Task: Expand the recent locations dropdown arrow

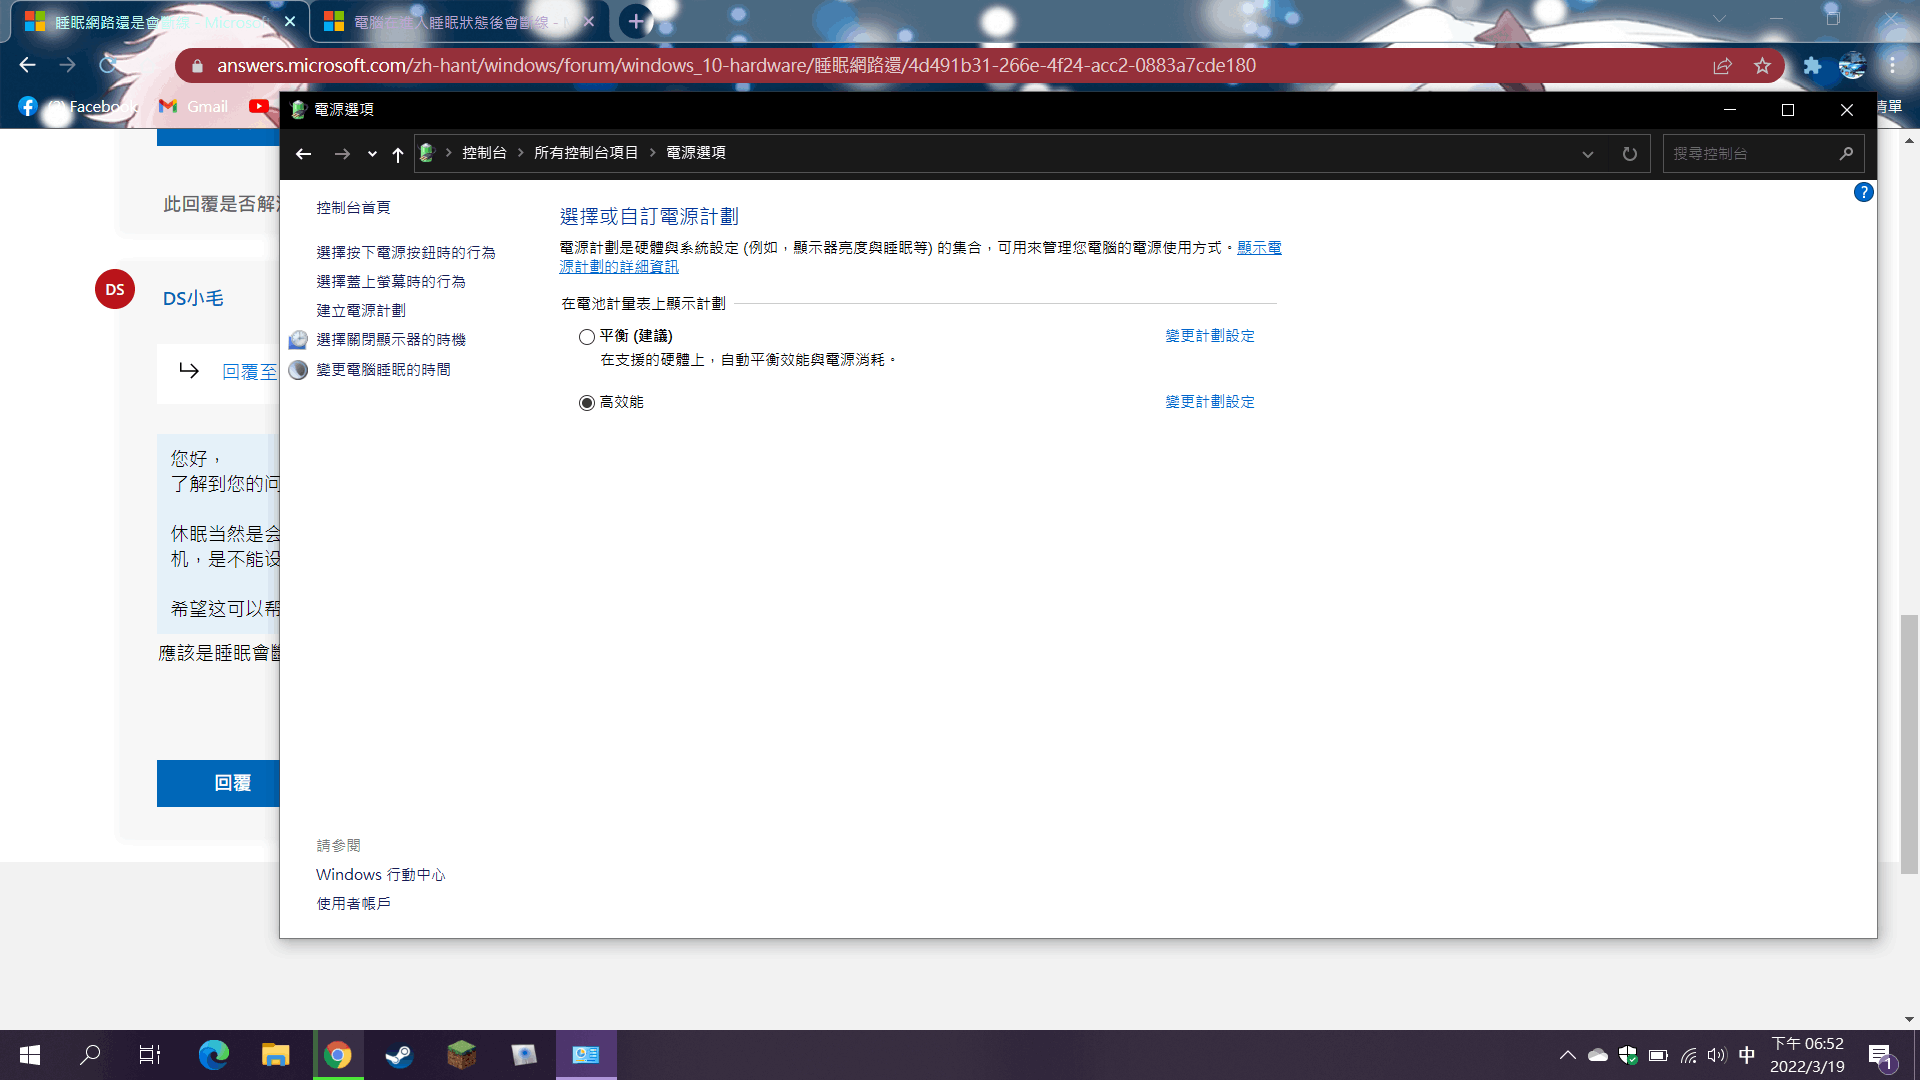Action: point(372,154)
